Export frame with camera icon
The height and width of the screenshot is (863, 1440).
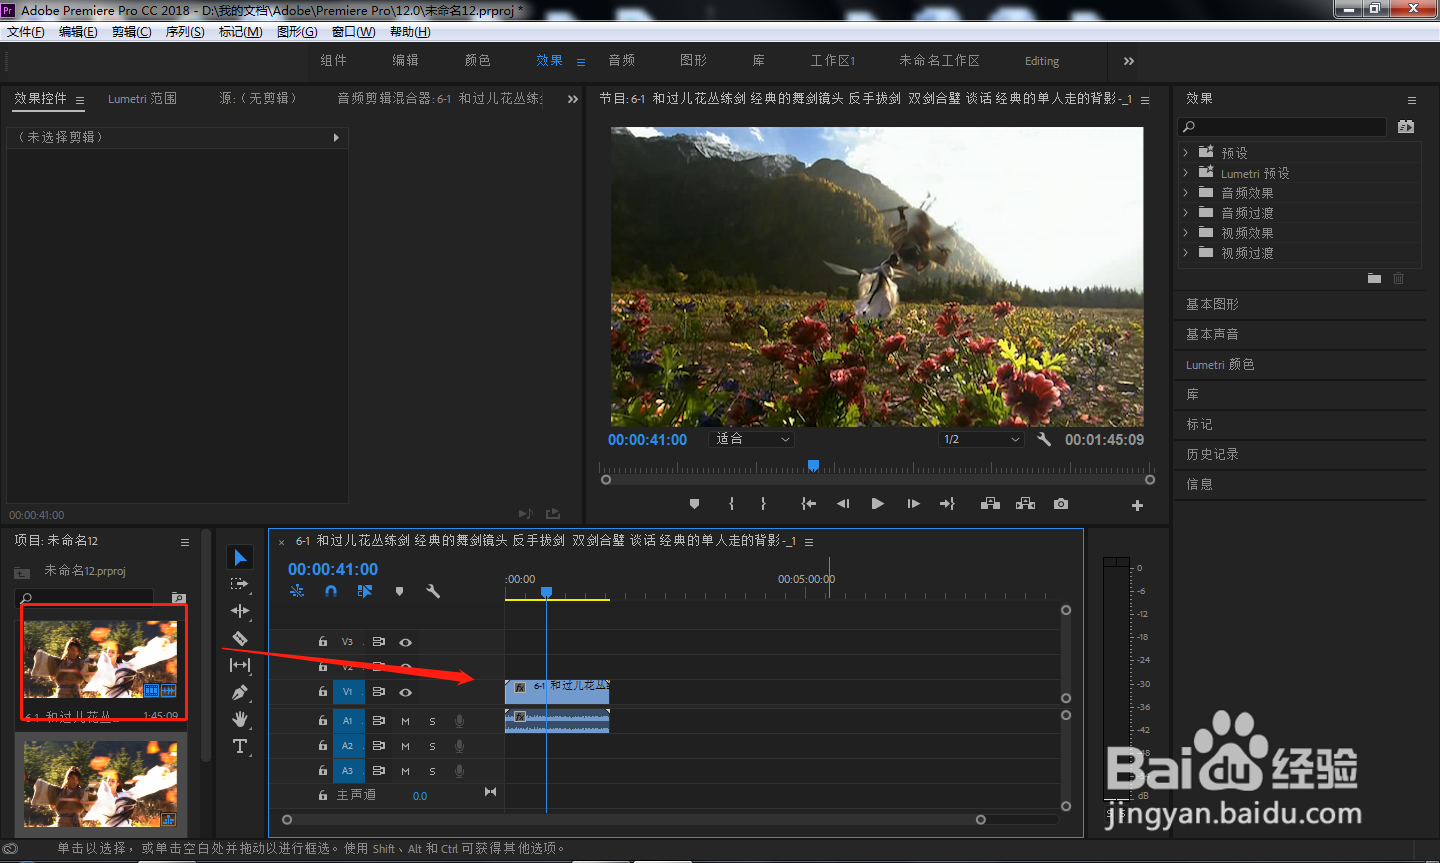click(1061, 504)
